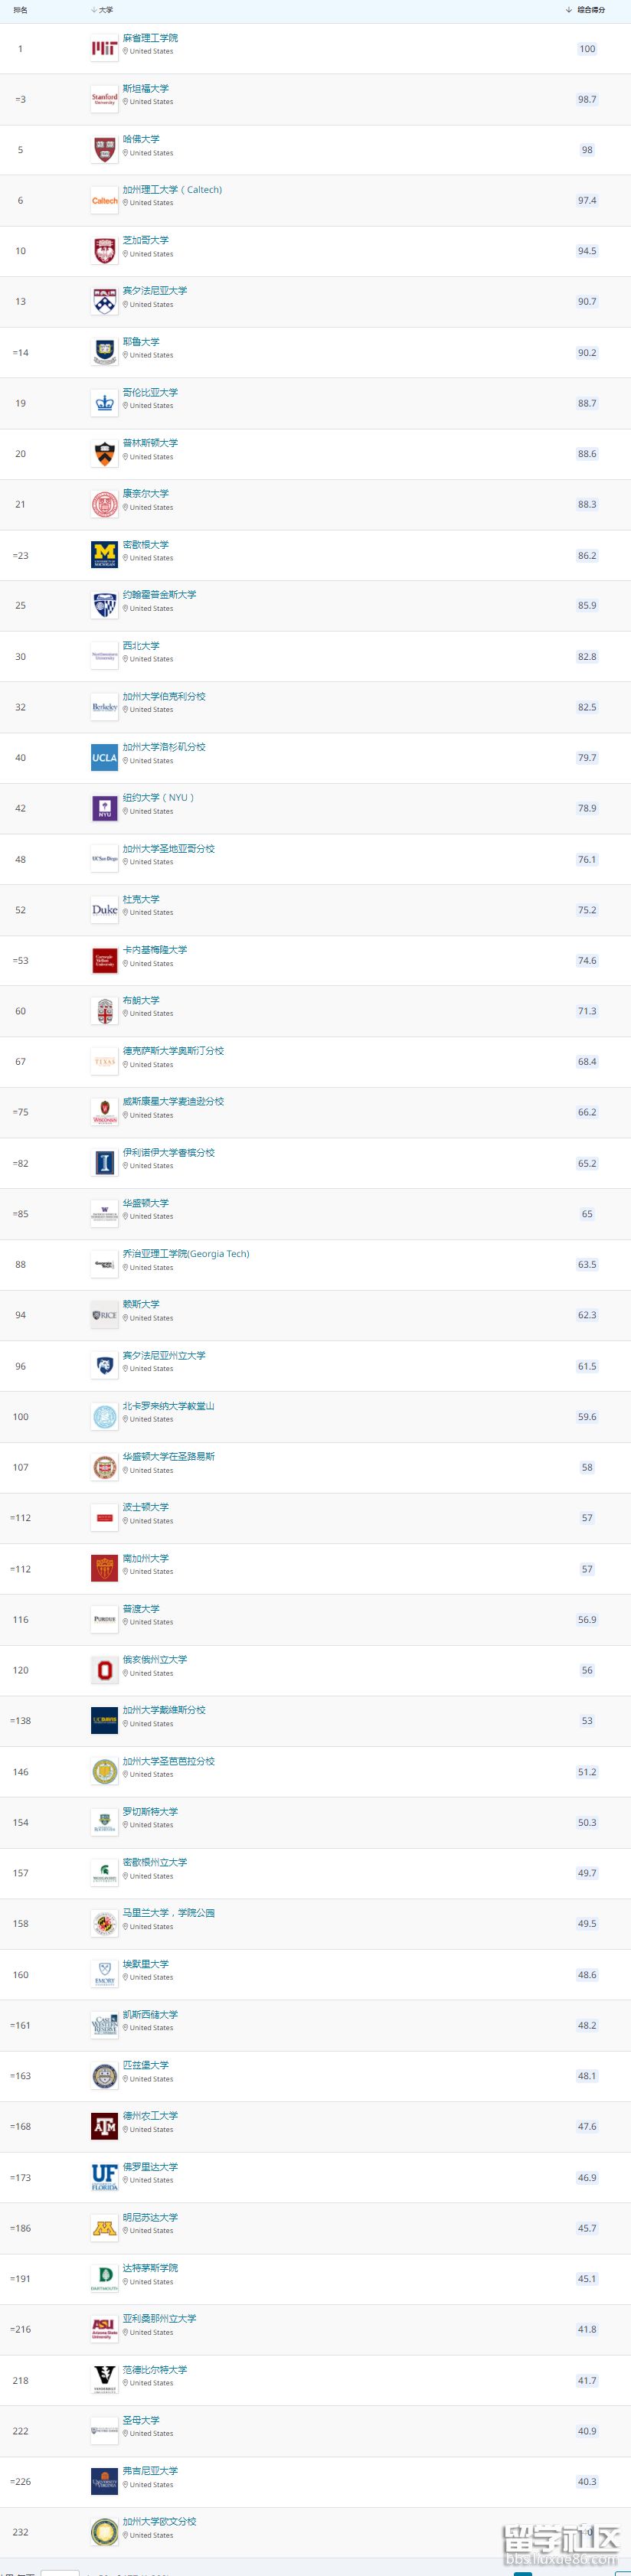Open the Caltech logo thumbnail
Viewport: 631px width, 2576px height.
pyautogui.click(x=104, y=201)
